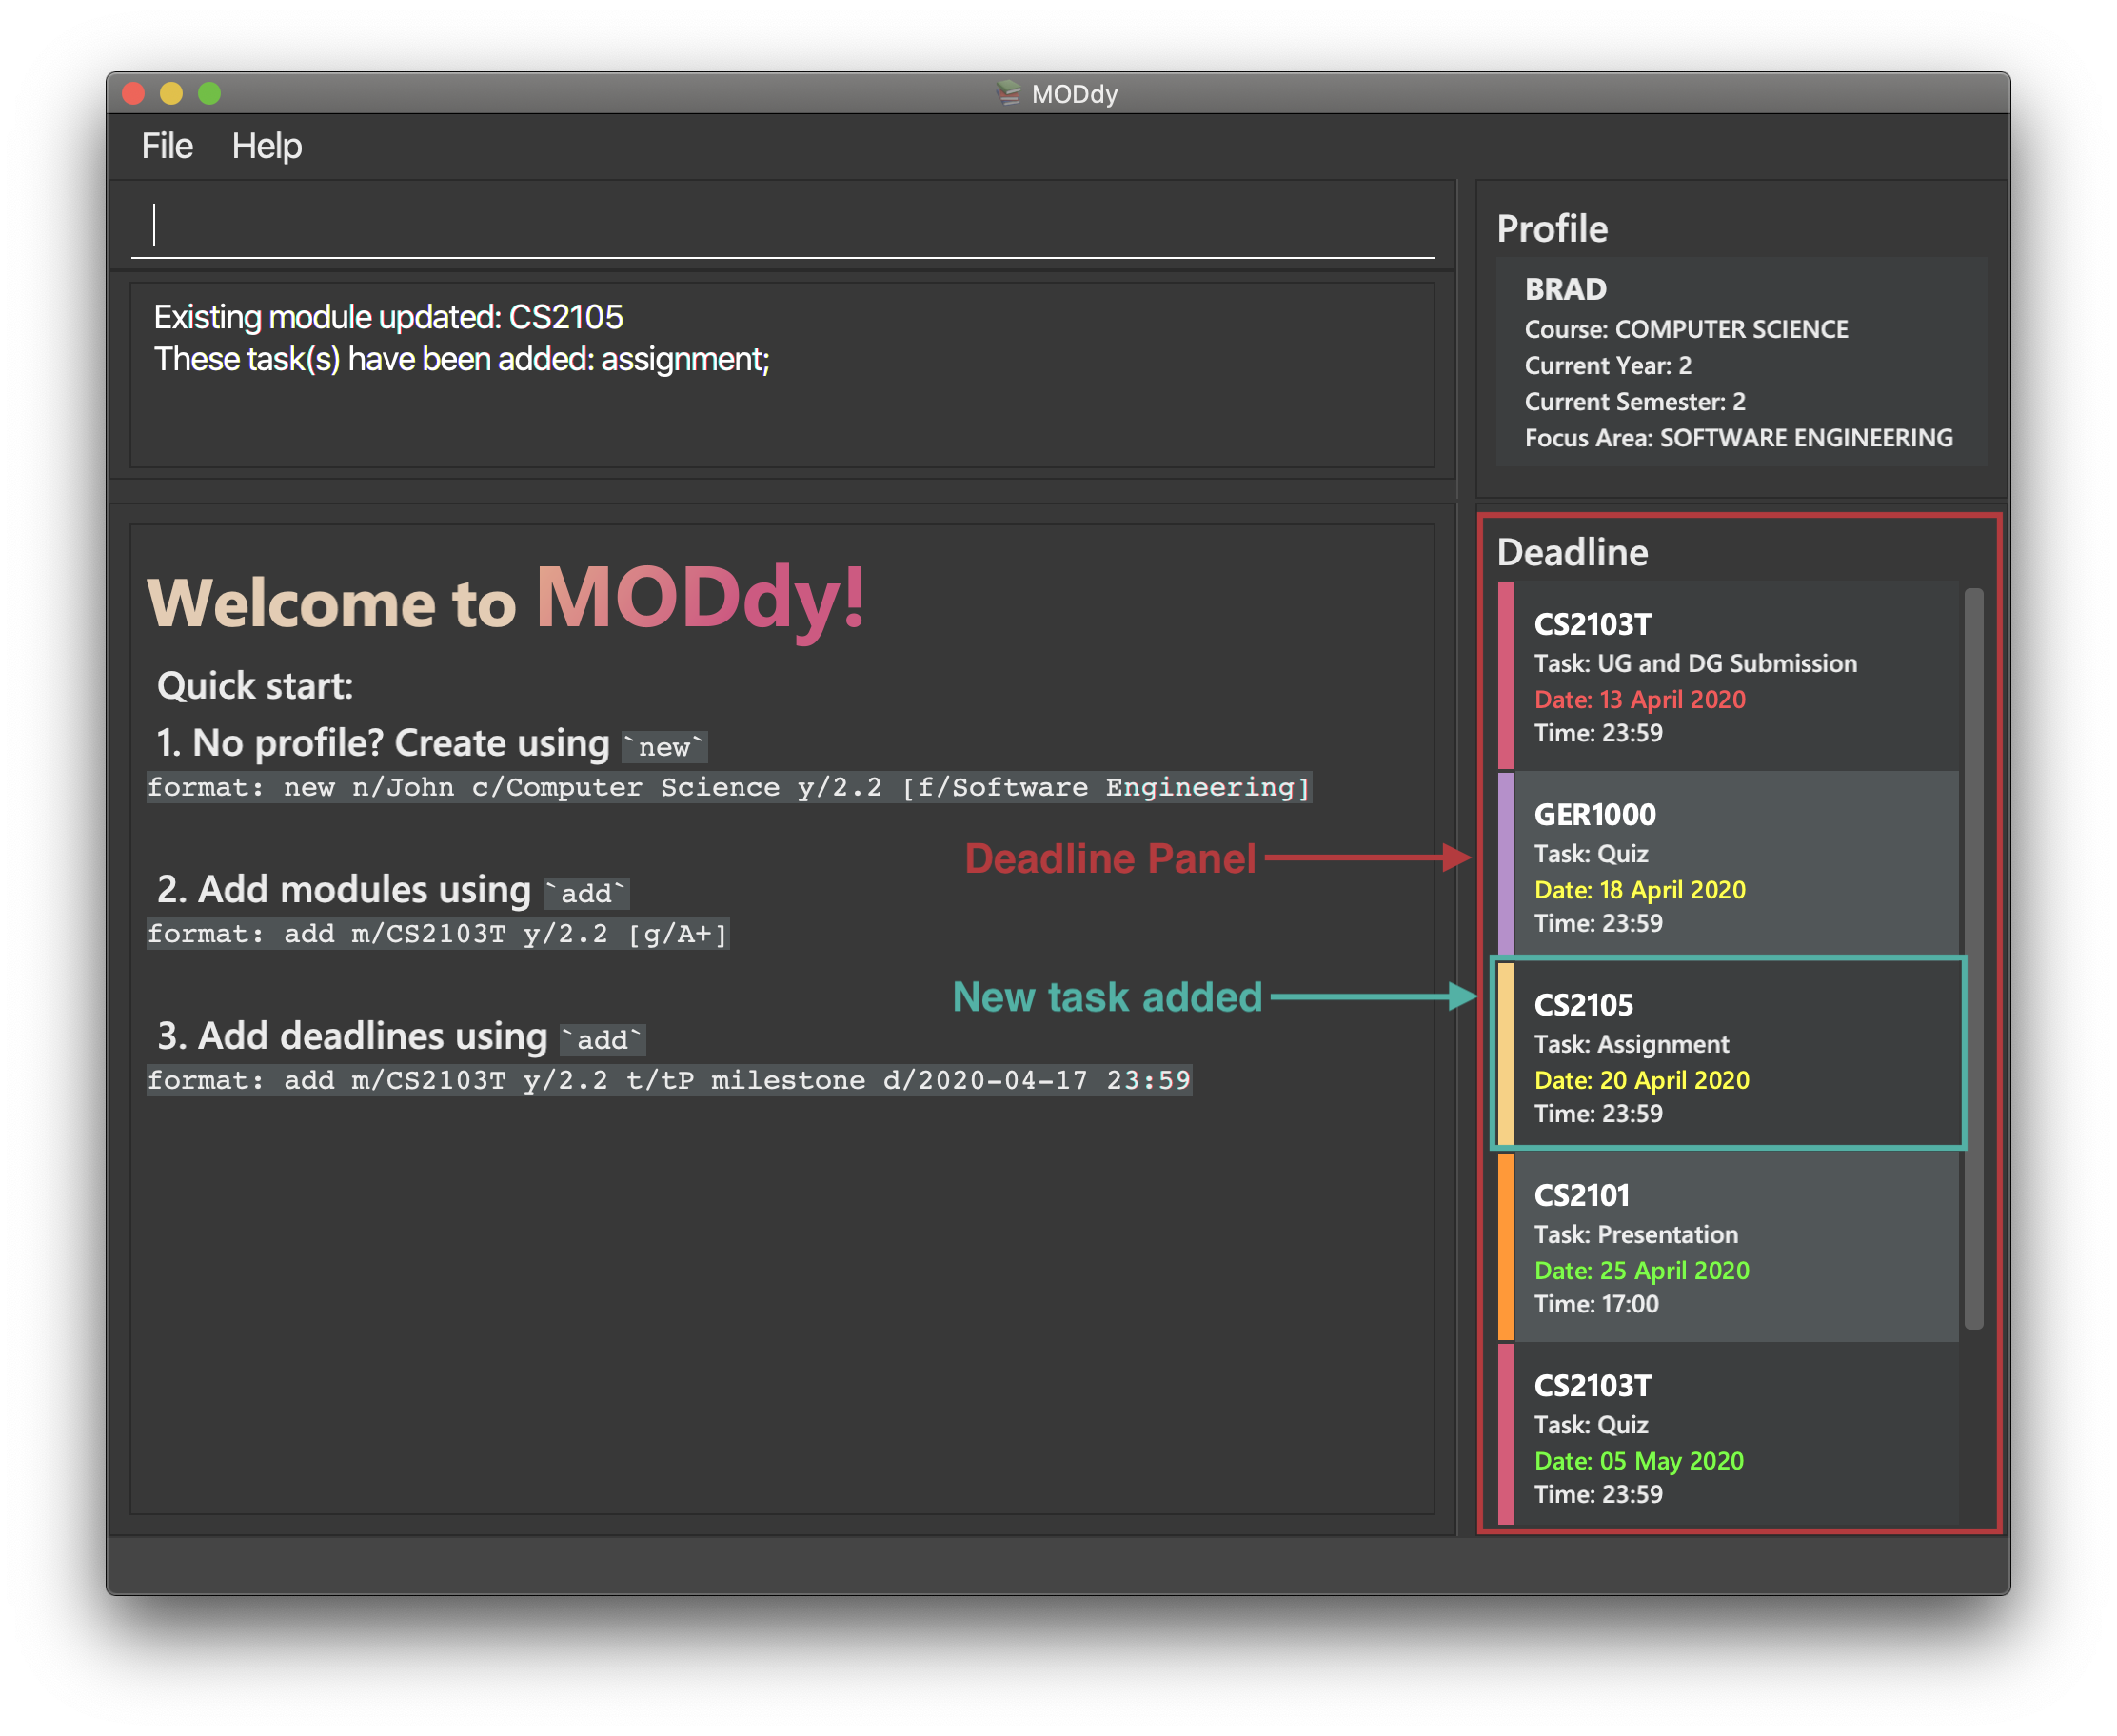Image resolution: width=2117 pixels, height=1736 pixels.
Task: Click the profile name BRAD
Action: click(x=1566, y=289)
